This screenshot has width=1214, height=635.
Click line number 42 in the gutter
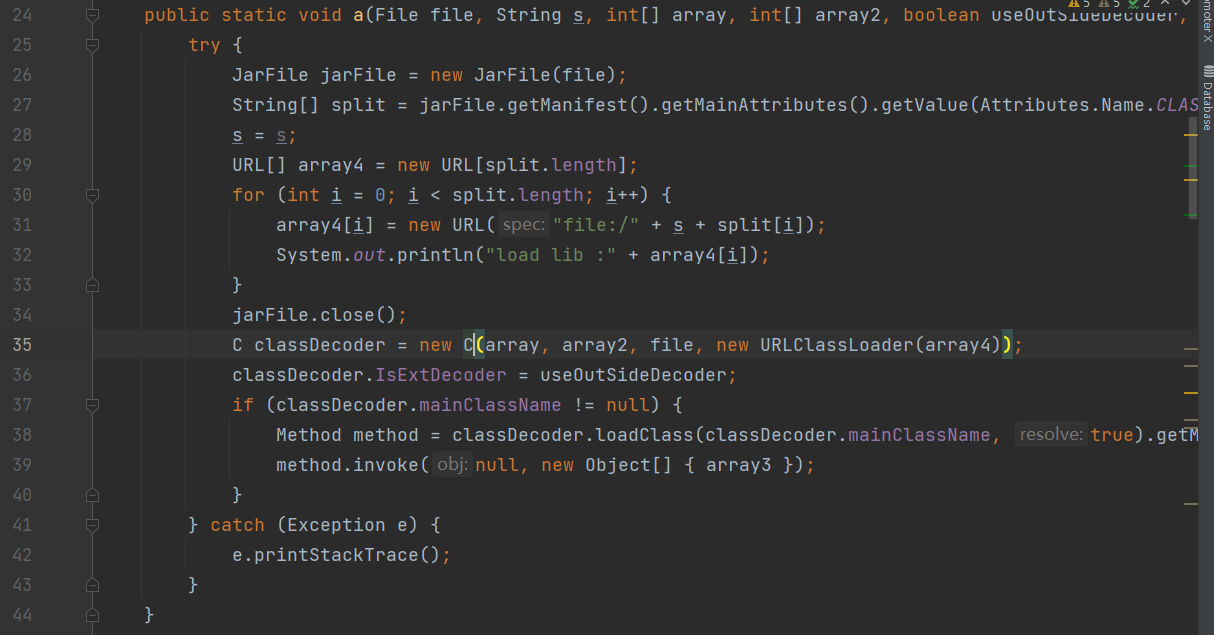click(x=21, y=555)
